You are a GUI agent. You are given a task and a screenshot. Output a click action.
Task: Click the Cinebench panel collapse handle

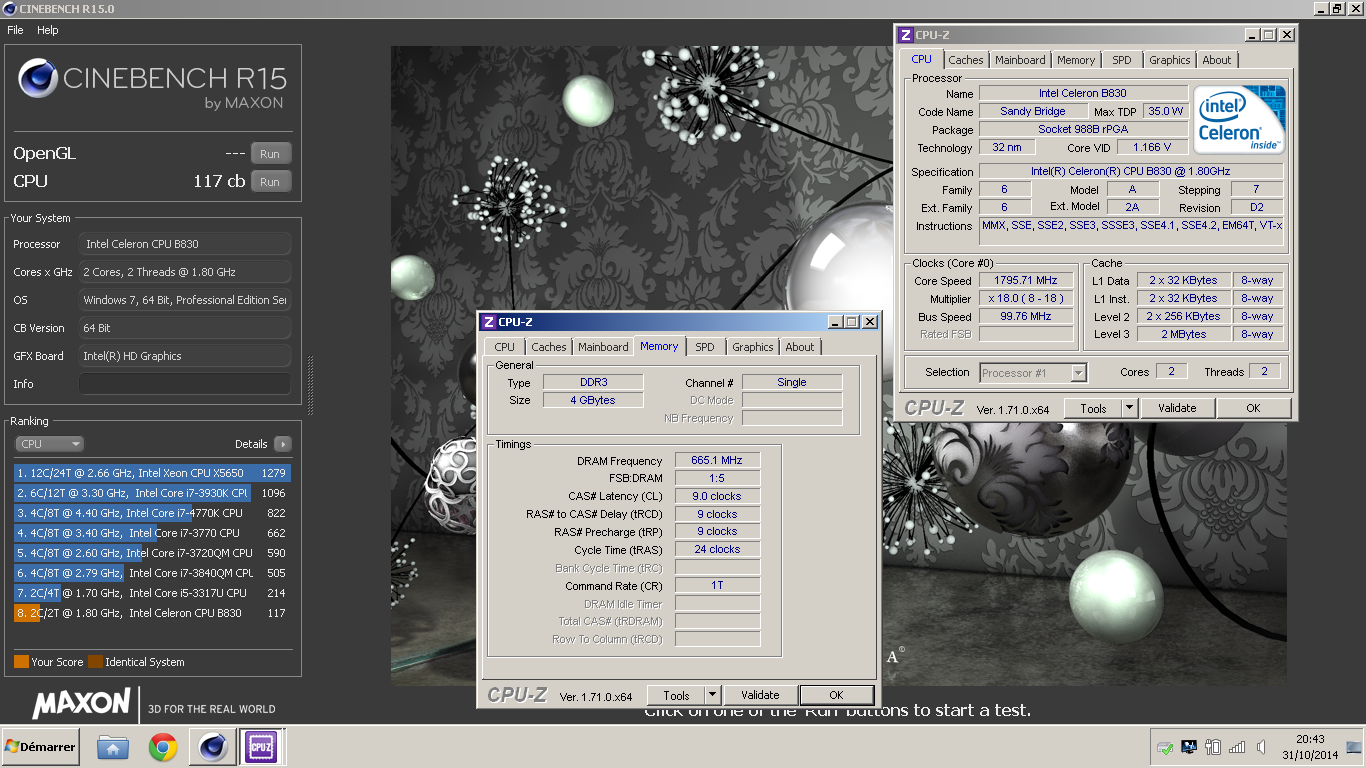310,384
